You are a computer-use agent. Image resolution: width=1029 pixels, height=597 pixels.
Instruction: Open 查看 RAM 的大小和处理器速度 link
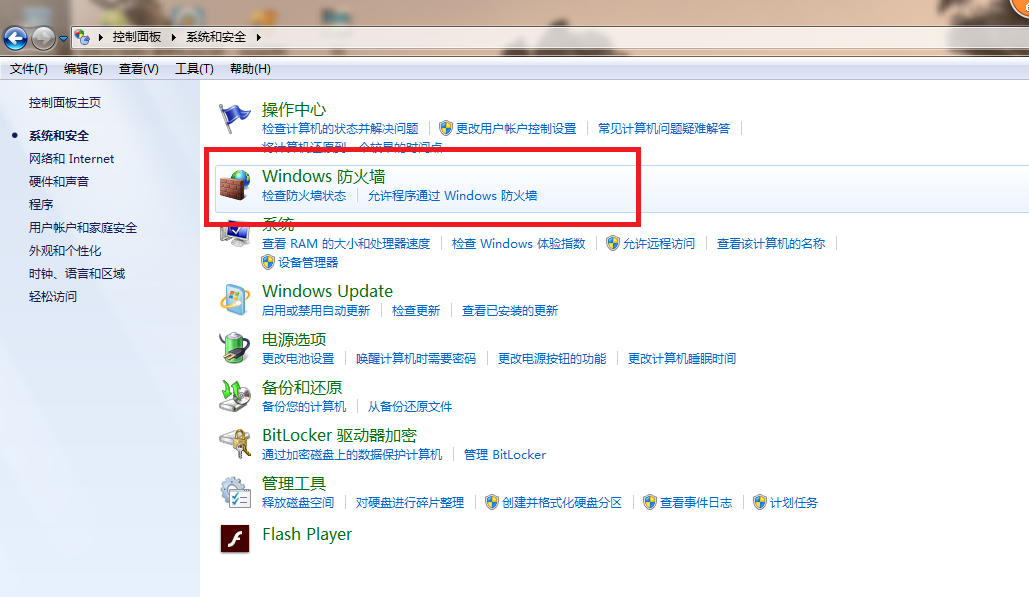pos(346,243)
